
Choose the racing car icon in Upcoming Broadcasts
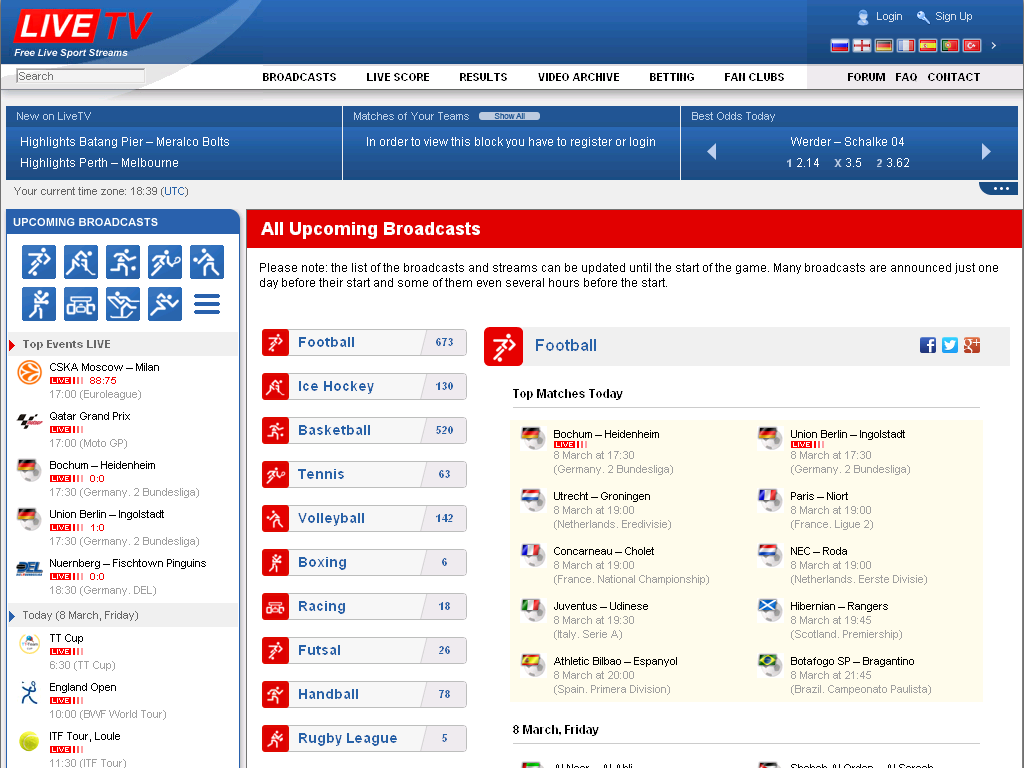point(81,304)
